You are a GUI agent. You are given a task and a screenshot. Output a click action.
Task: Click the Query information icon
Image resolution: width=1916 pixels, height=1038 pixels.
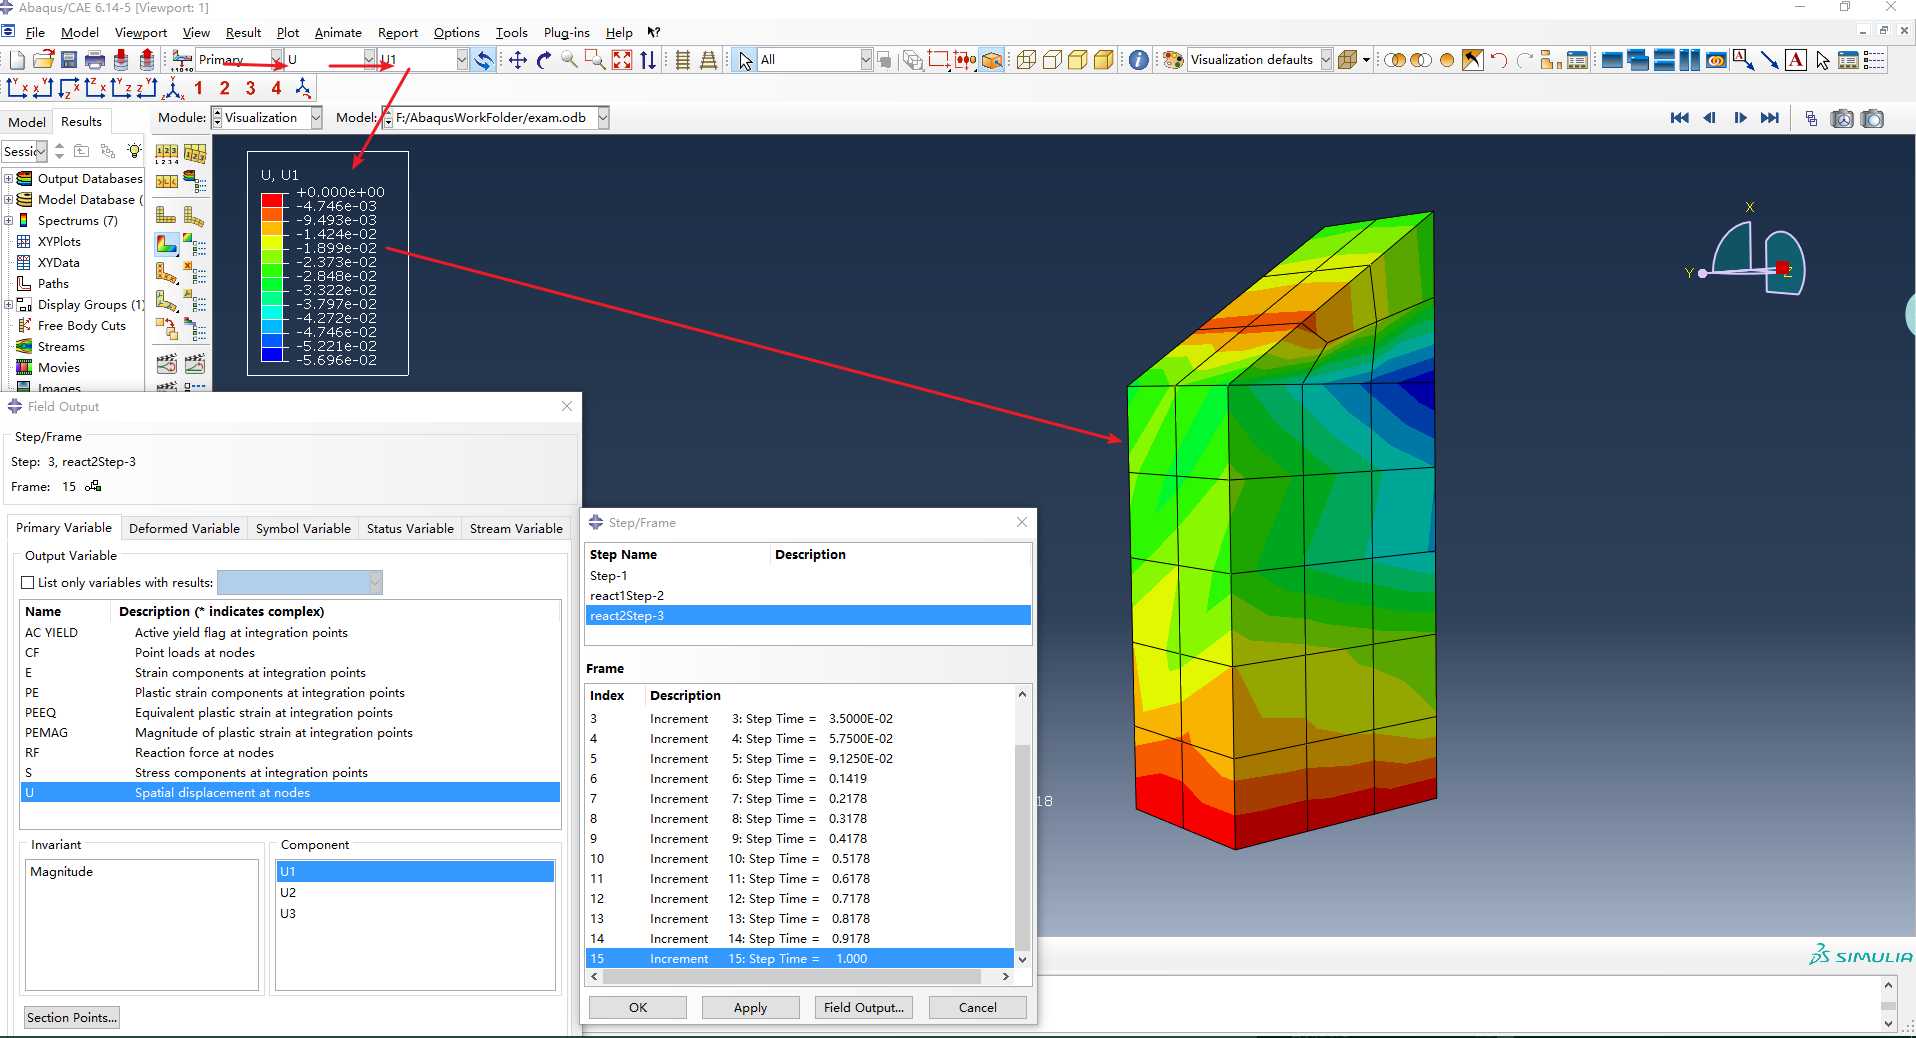click(1138, 60)
